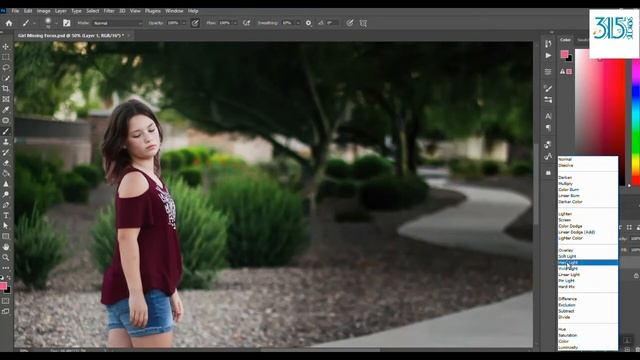Enable airbrush-style build-up
The width and height of the screenshot is (640, 360).
click(x=246, y=23)
